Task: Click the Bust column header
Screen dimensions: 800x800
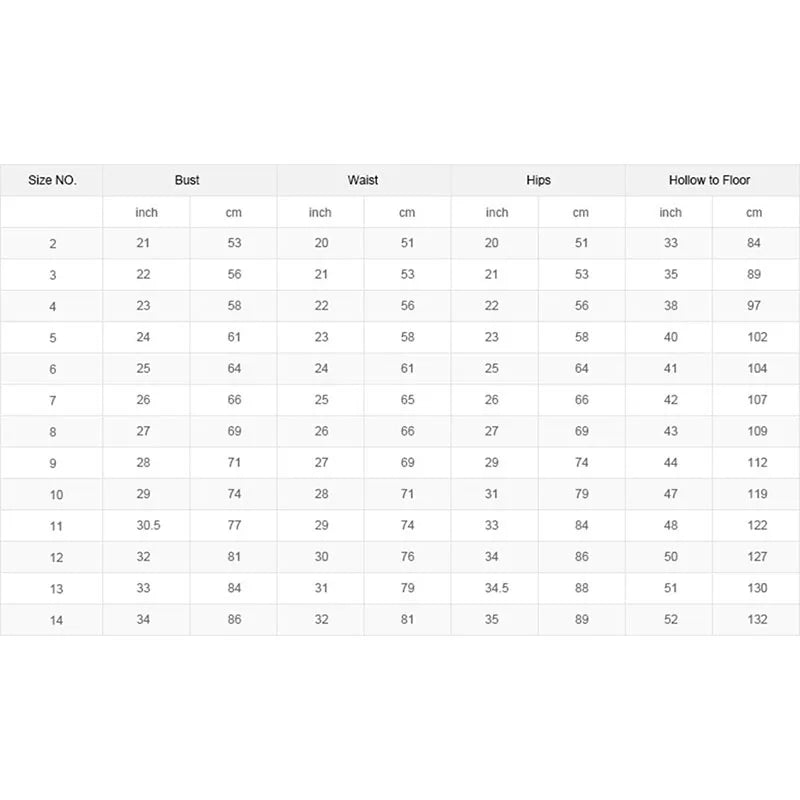Action: pos(187,180)
